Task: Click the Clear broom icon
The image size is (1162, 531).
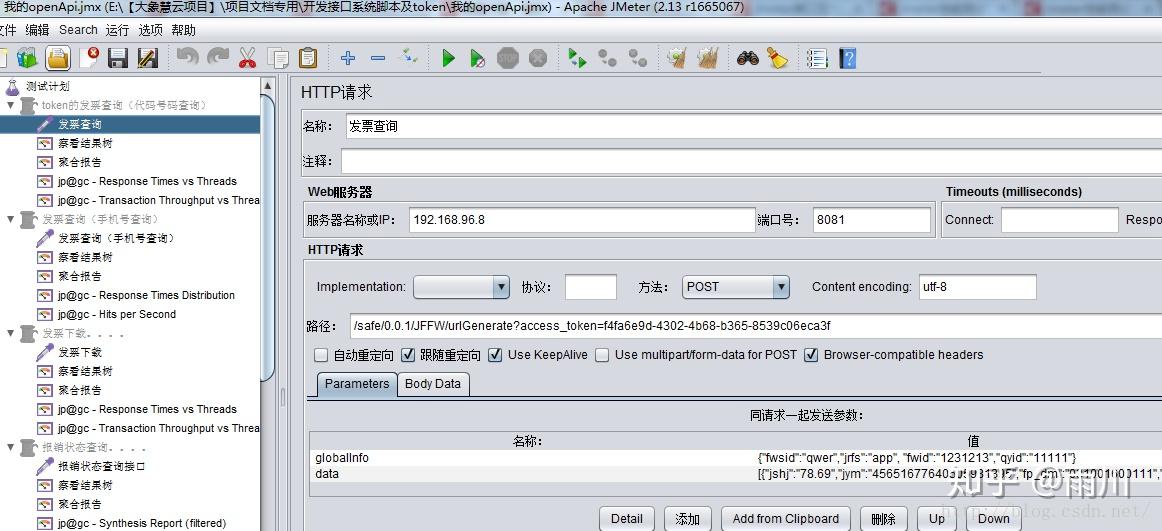Action: [x=677, y=58]
